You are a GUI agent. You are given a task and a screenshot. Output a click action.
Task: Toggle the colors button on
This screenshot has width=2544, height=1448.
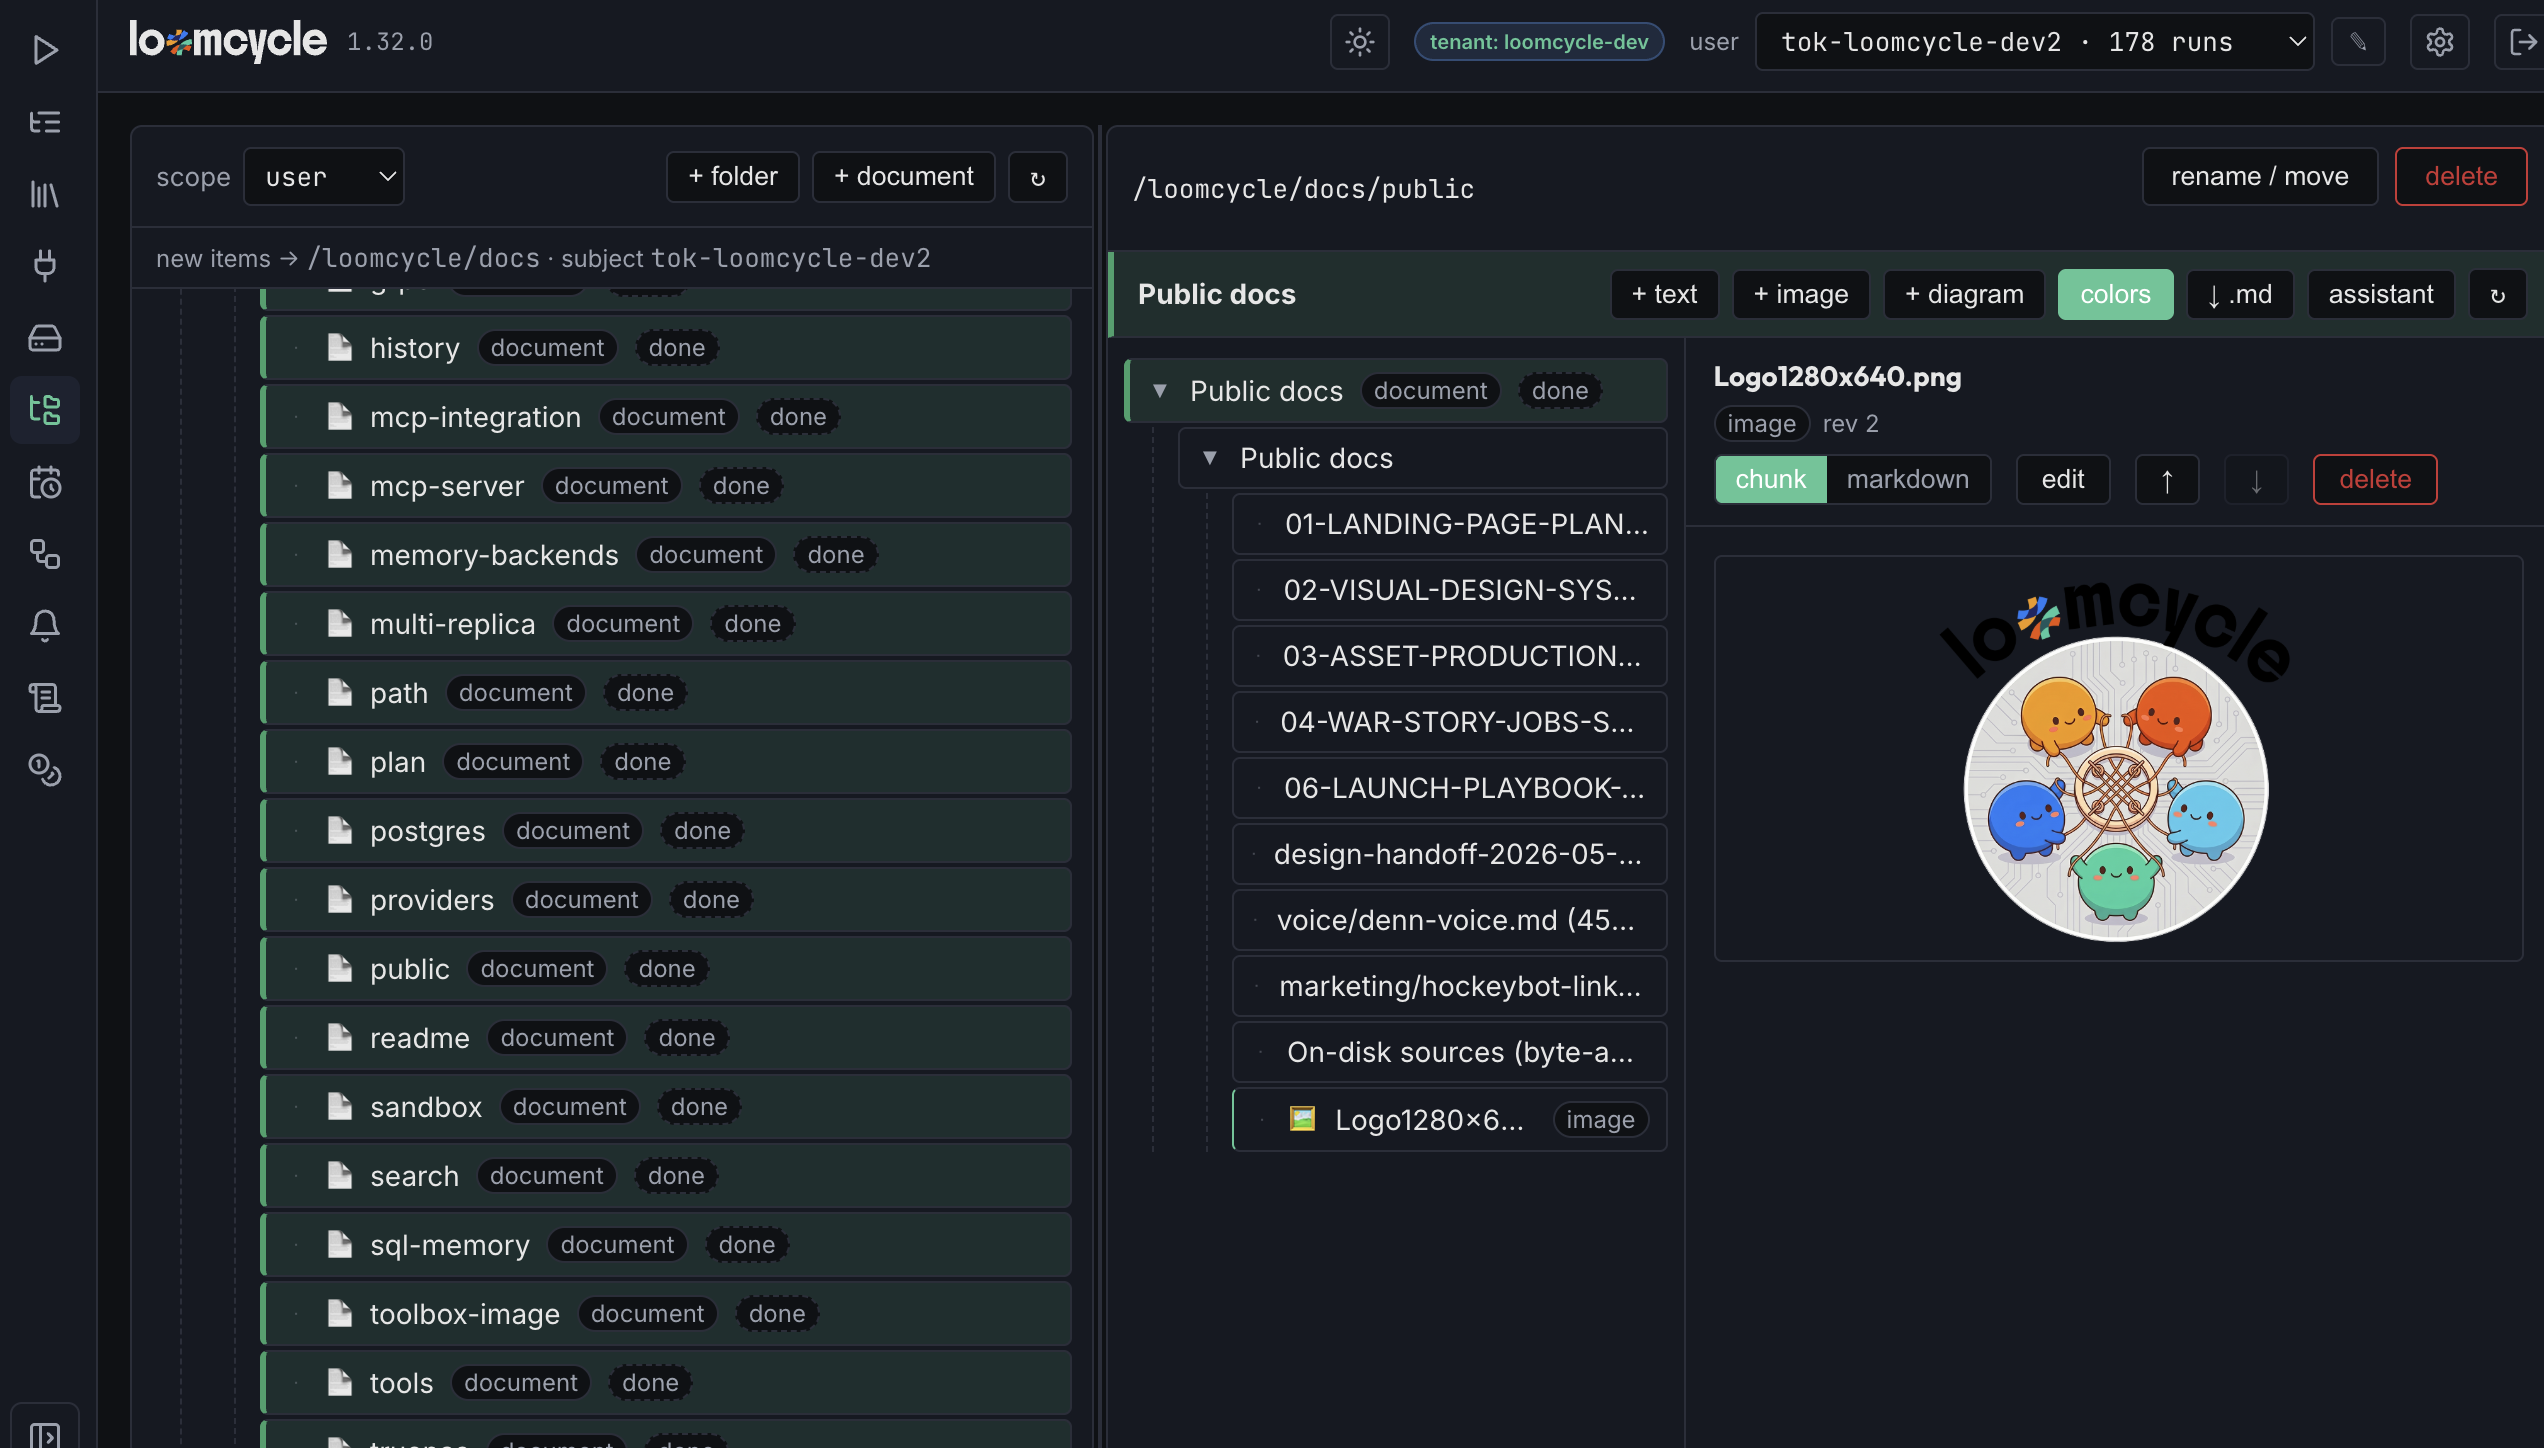pyautogui.click(x=2115, y=294)
